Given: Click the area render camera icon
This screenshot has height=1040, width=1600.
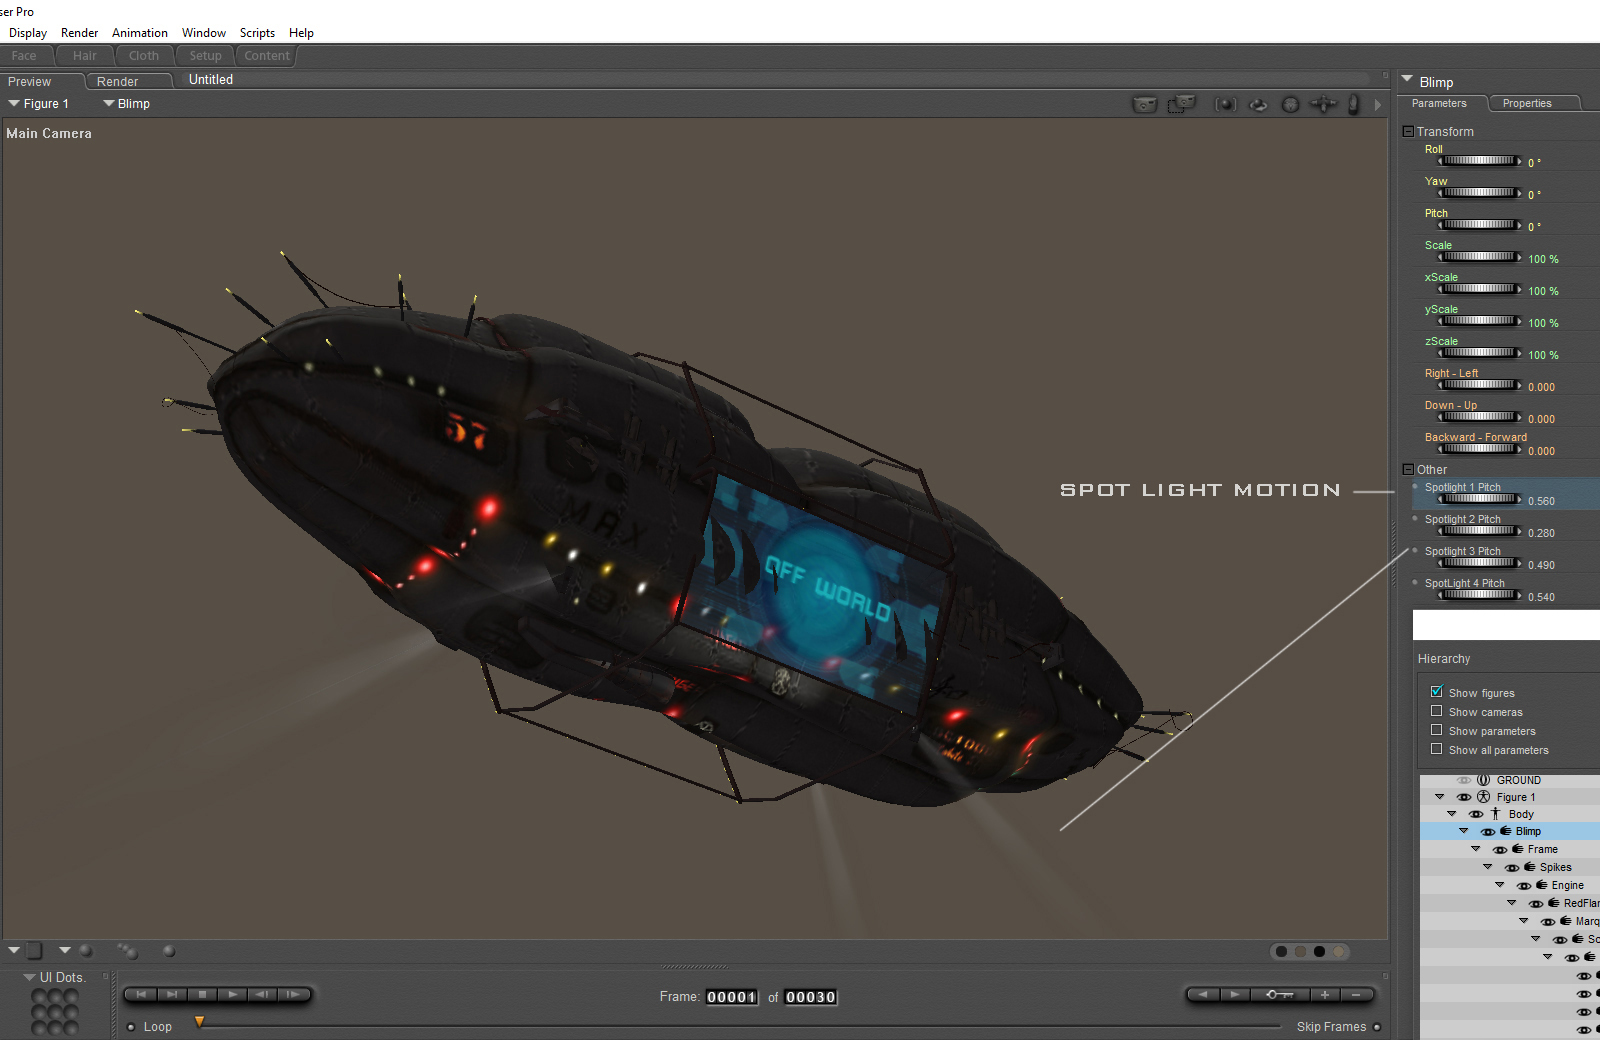Looking at the screenshot, I should coord(1181,104).
